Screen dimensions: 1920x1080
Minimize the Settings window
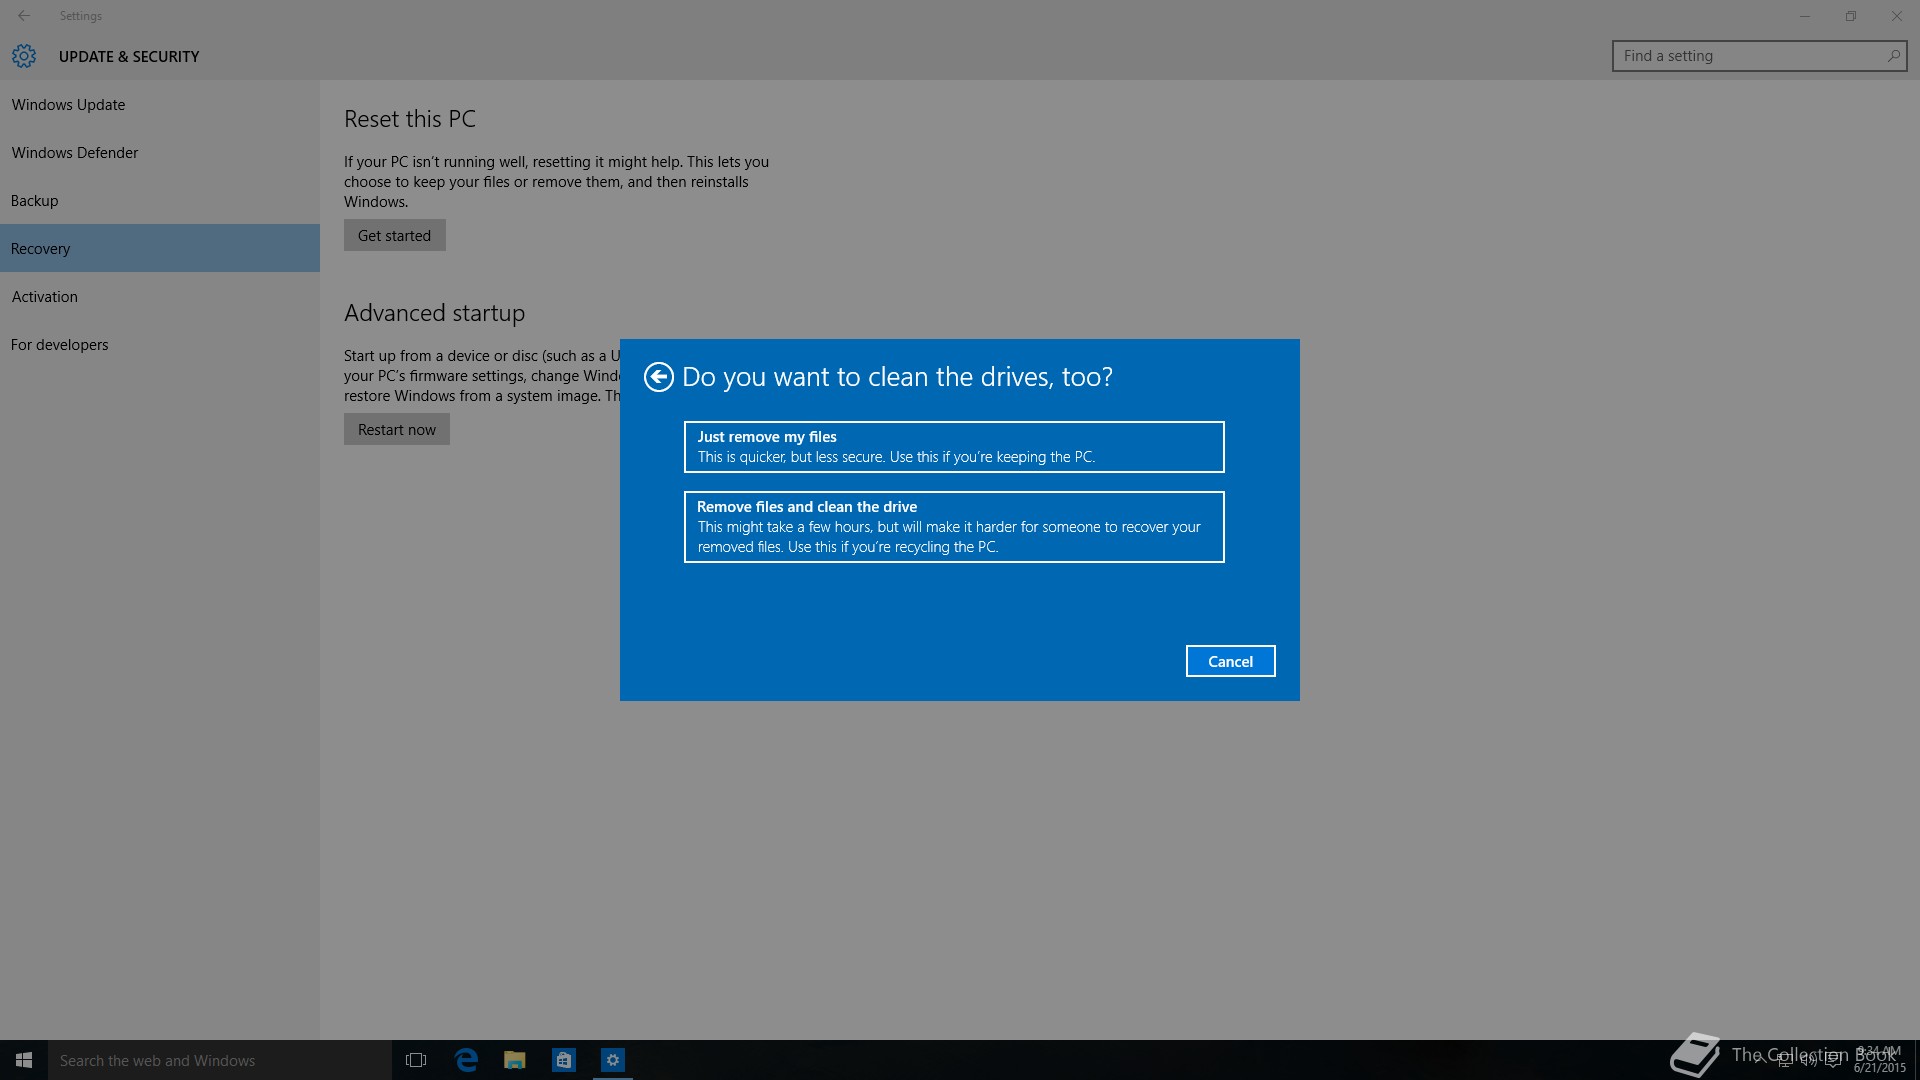[1805, 16]
